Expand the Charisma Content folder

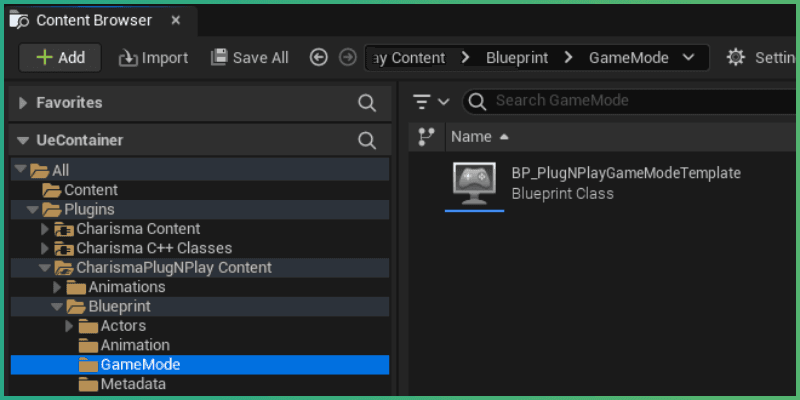(x=45, y=229)
